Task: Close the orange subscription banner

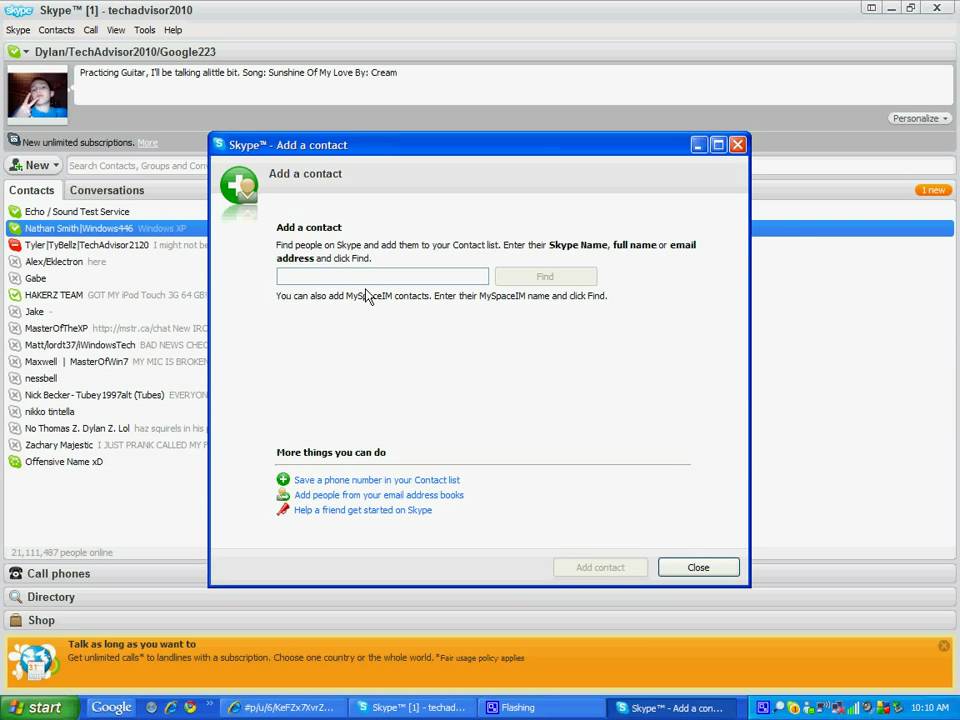Action: click(943, 646)
